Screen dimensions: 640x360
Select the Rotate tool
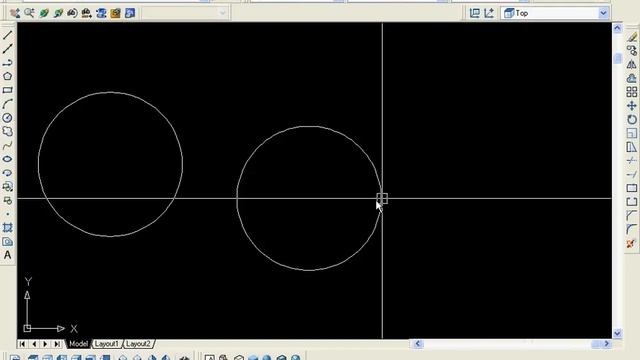click(632, 120)
